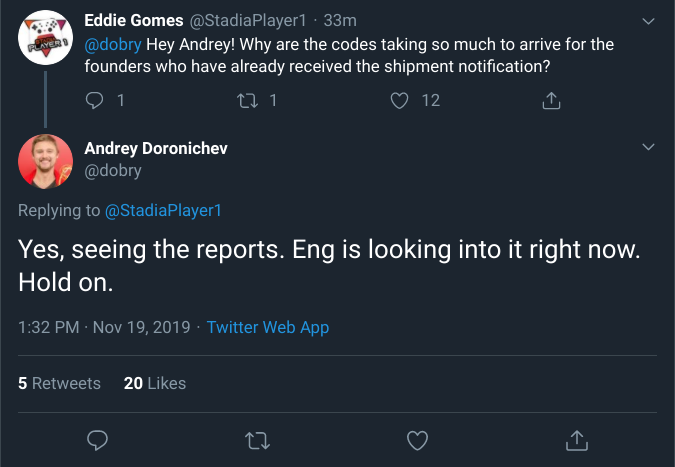Share Eddie Gomes' tweet
The height and width of the screenshot is (467, 675).
550,100
